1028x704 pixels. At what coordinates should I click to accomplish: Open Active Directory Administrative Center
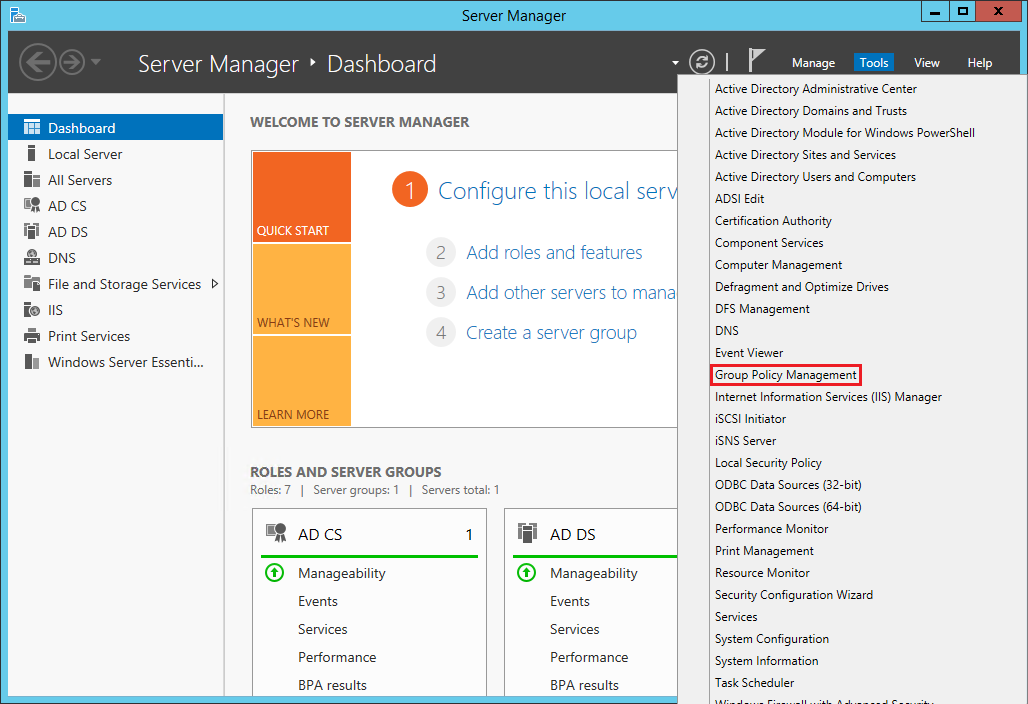816,88
